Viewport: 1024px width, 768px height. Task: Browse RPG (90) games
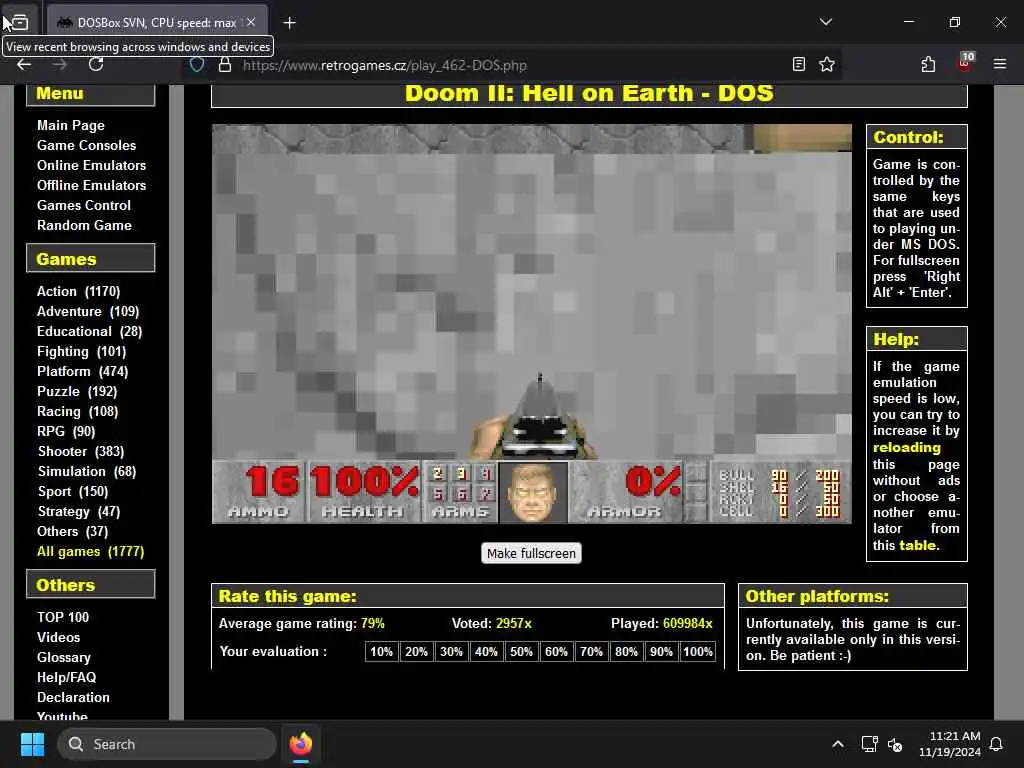click(66, 432)
